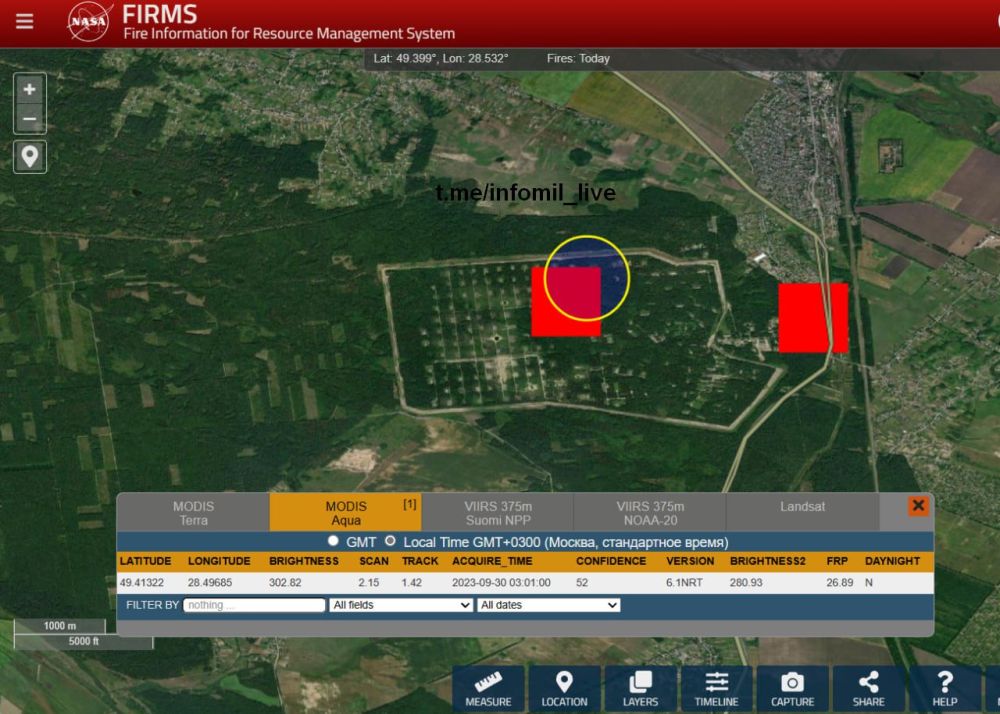Switch to the Landsat tab
Screen dimensions: 1000x714
(x=802, y=507)
